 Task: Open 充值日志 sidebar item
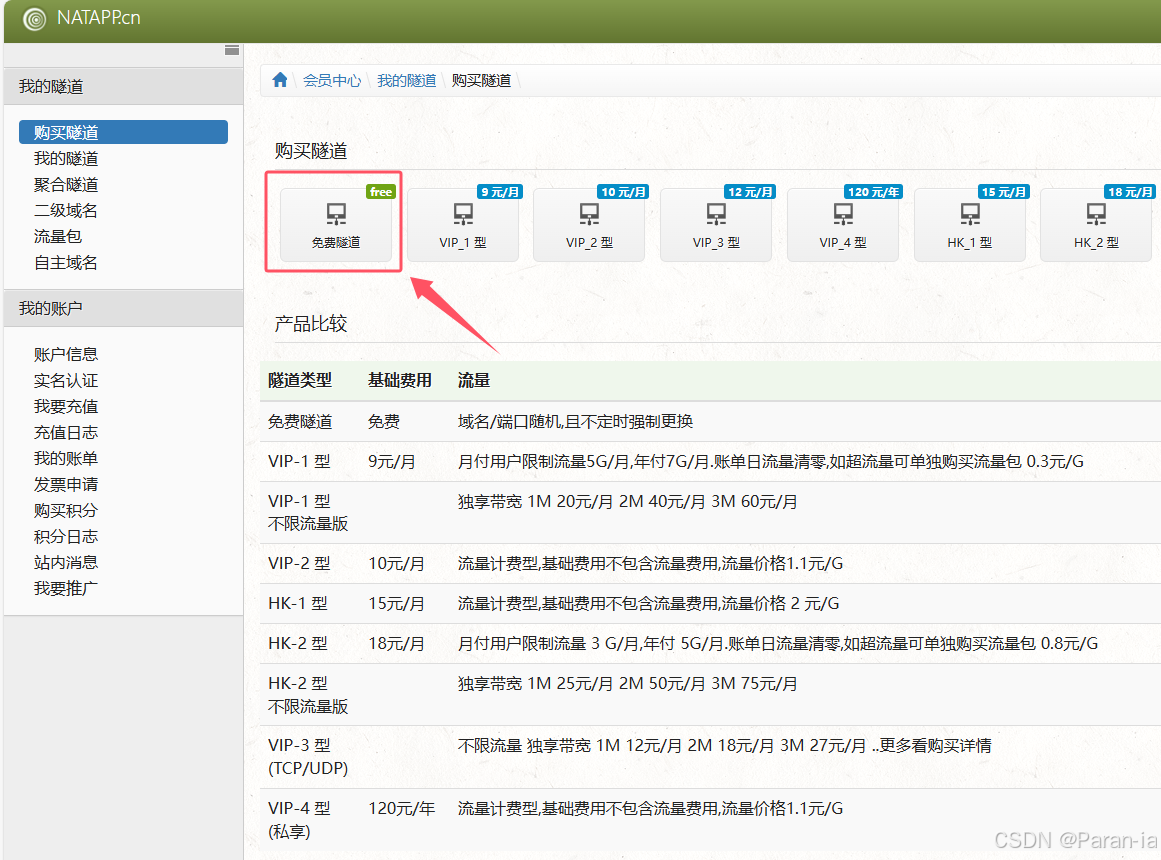coord(66,433)
